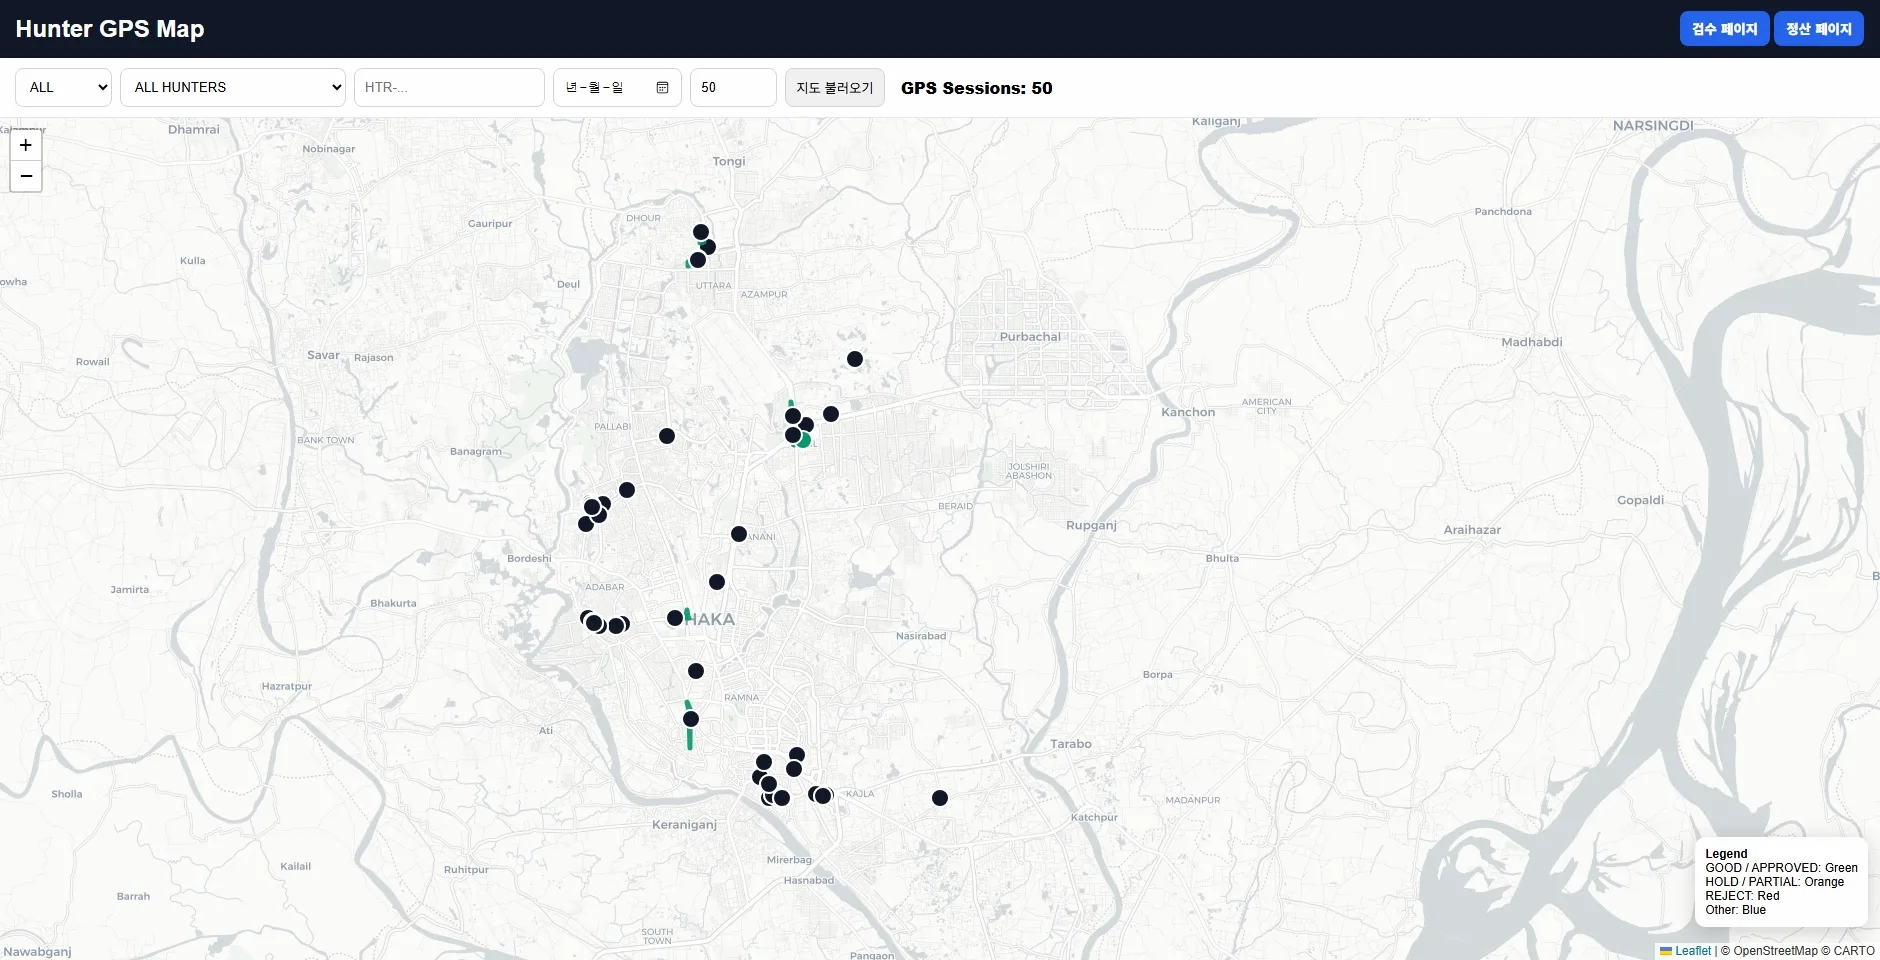This screenshot has width=1880, height=960.
Task: Open the OpenStreetMap attribution link
Action: point(1775,951)
